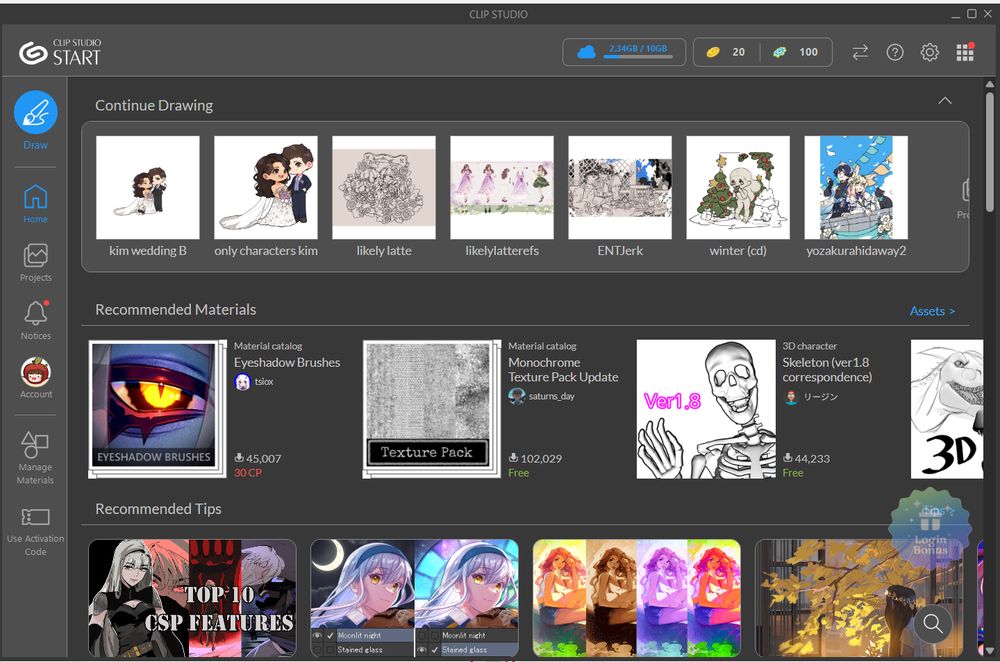Viewport: 1000px width, 662px height.
Task: Open winter (cd) drawing
Action: 738,196
